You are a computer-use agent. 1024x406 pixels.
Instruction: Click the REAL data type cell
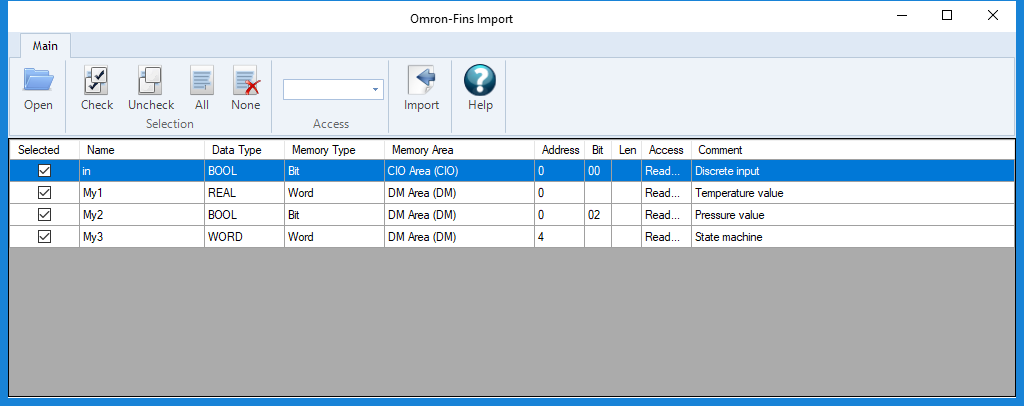coord(244,193)
